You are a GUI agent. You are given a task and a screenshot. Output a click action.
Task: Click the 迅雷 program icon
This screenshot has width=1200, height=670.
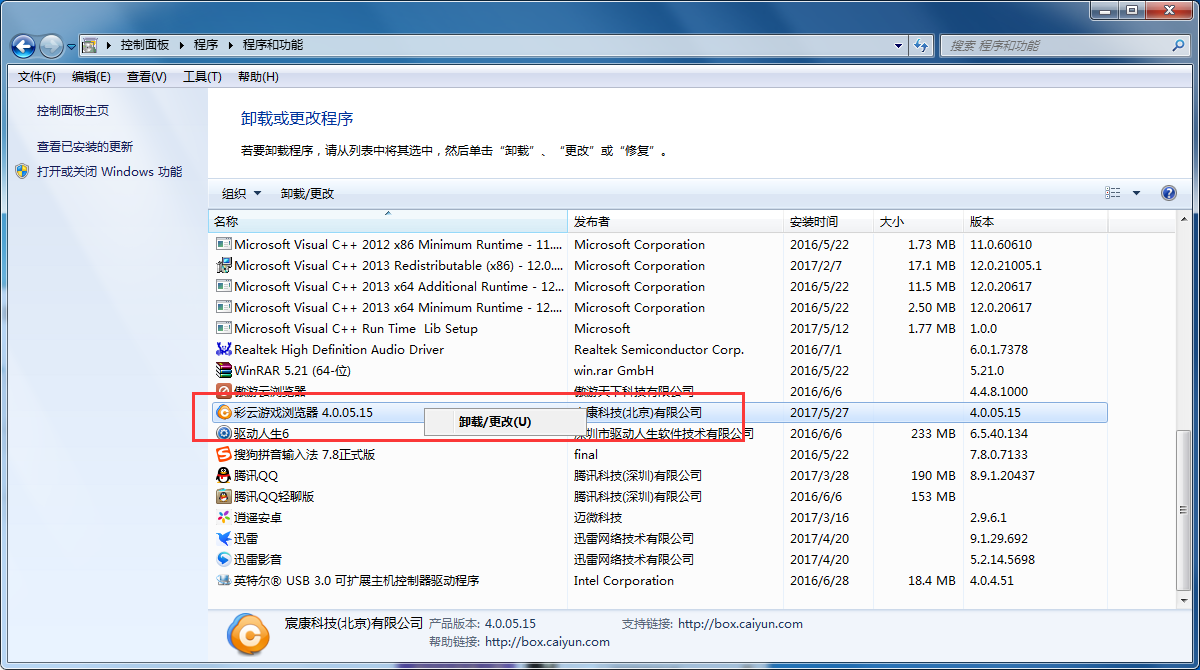[x=224, y=539]
